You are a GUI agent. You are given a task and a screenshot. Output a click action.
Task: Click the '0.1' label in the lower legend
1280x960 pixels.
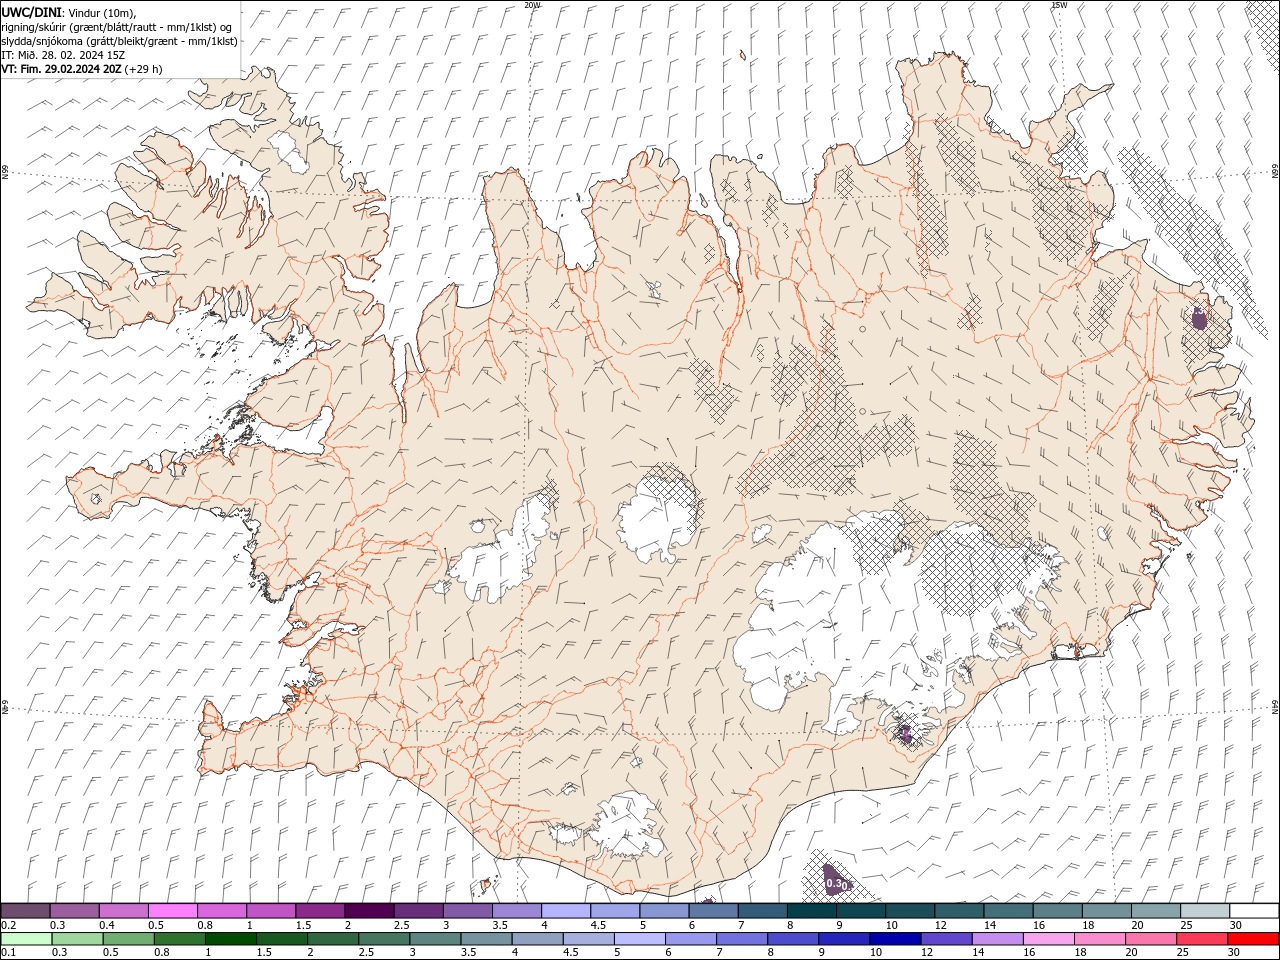tap(9, 953)
